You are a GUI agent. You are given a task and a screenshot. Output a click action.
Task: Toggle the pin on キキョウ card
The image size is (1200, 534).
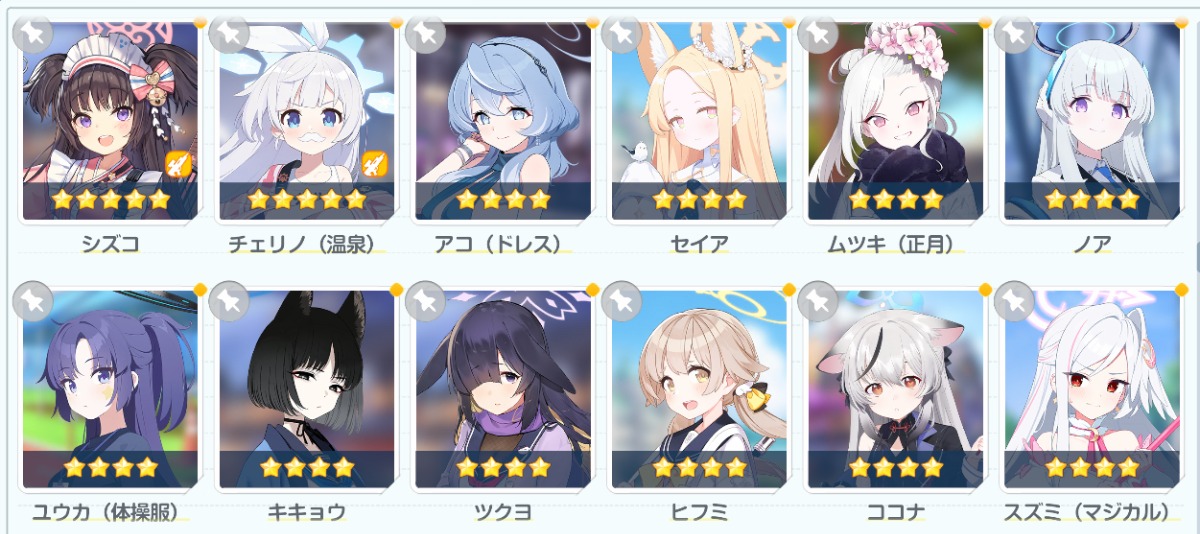coord(229,301)
